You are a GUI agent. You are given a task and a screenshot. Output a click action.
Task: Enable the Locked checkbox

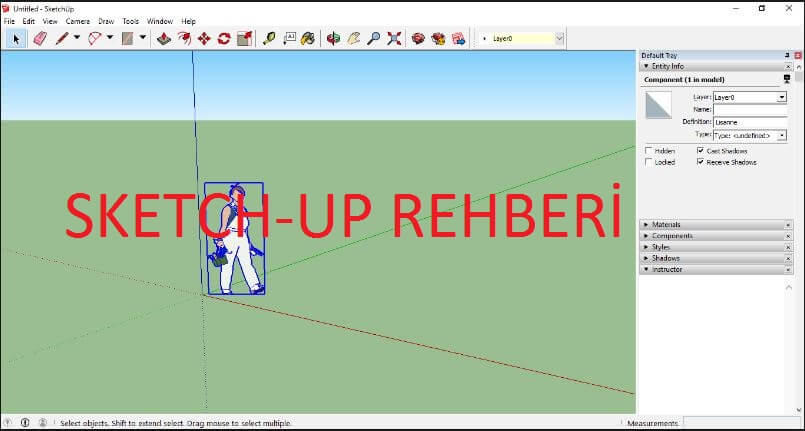[x=649, y=162]
